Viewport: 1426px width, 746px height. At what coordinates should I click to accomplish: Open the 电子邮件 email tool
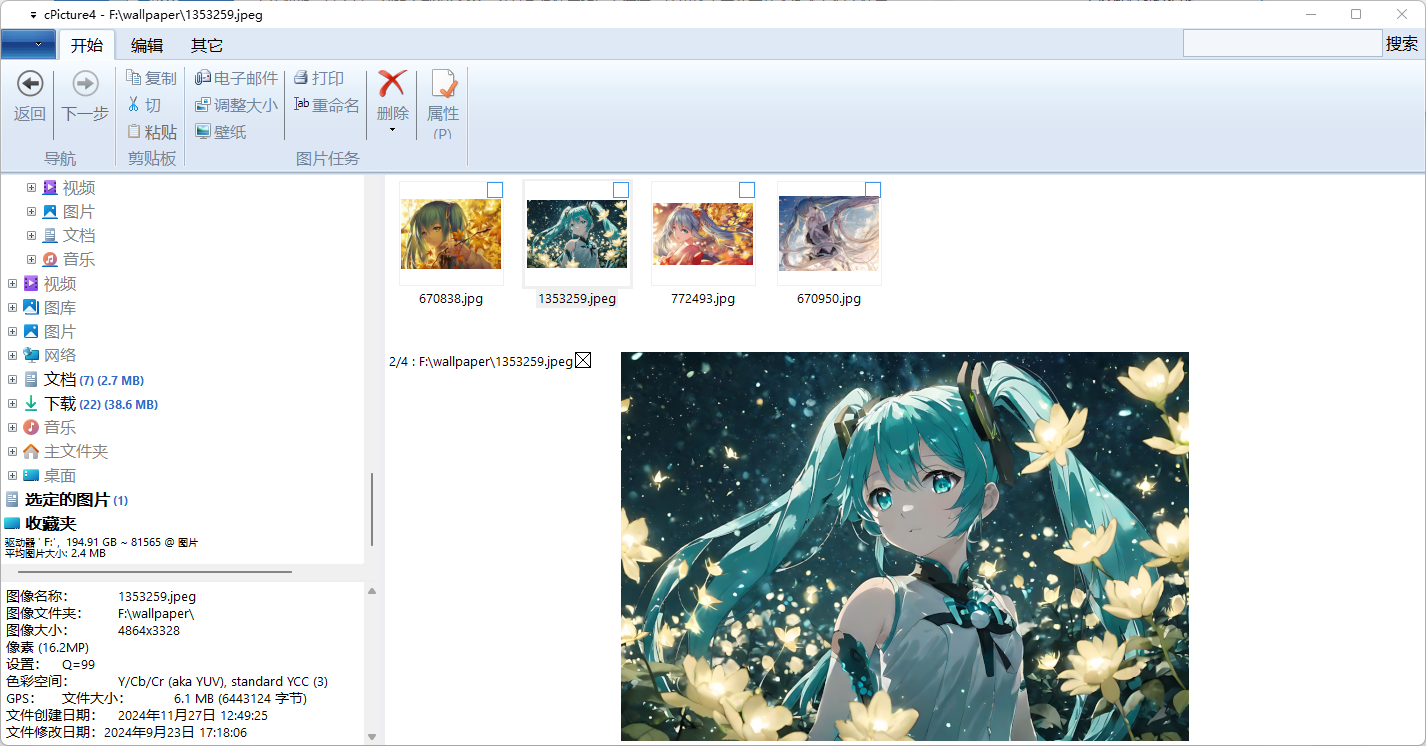(235, 77)
